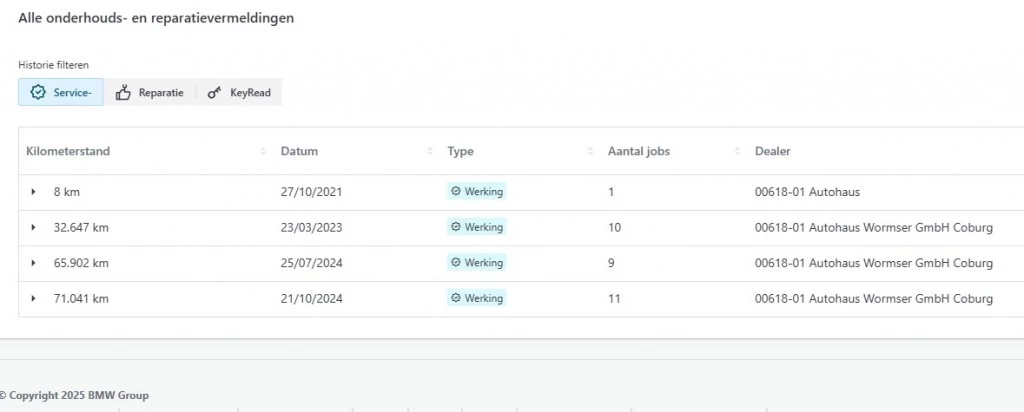Click sort arrows in Datum column
The image size is (1024, 412).
coord(430,151)
